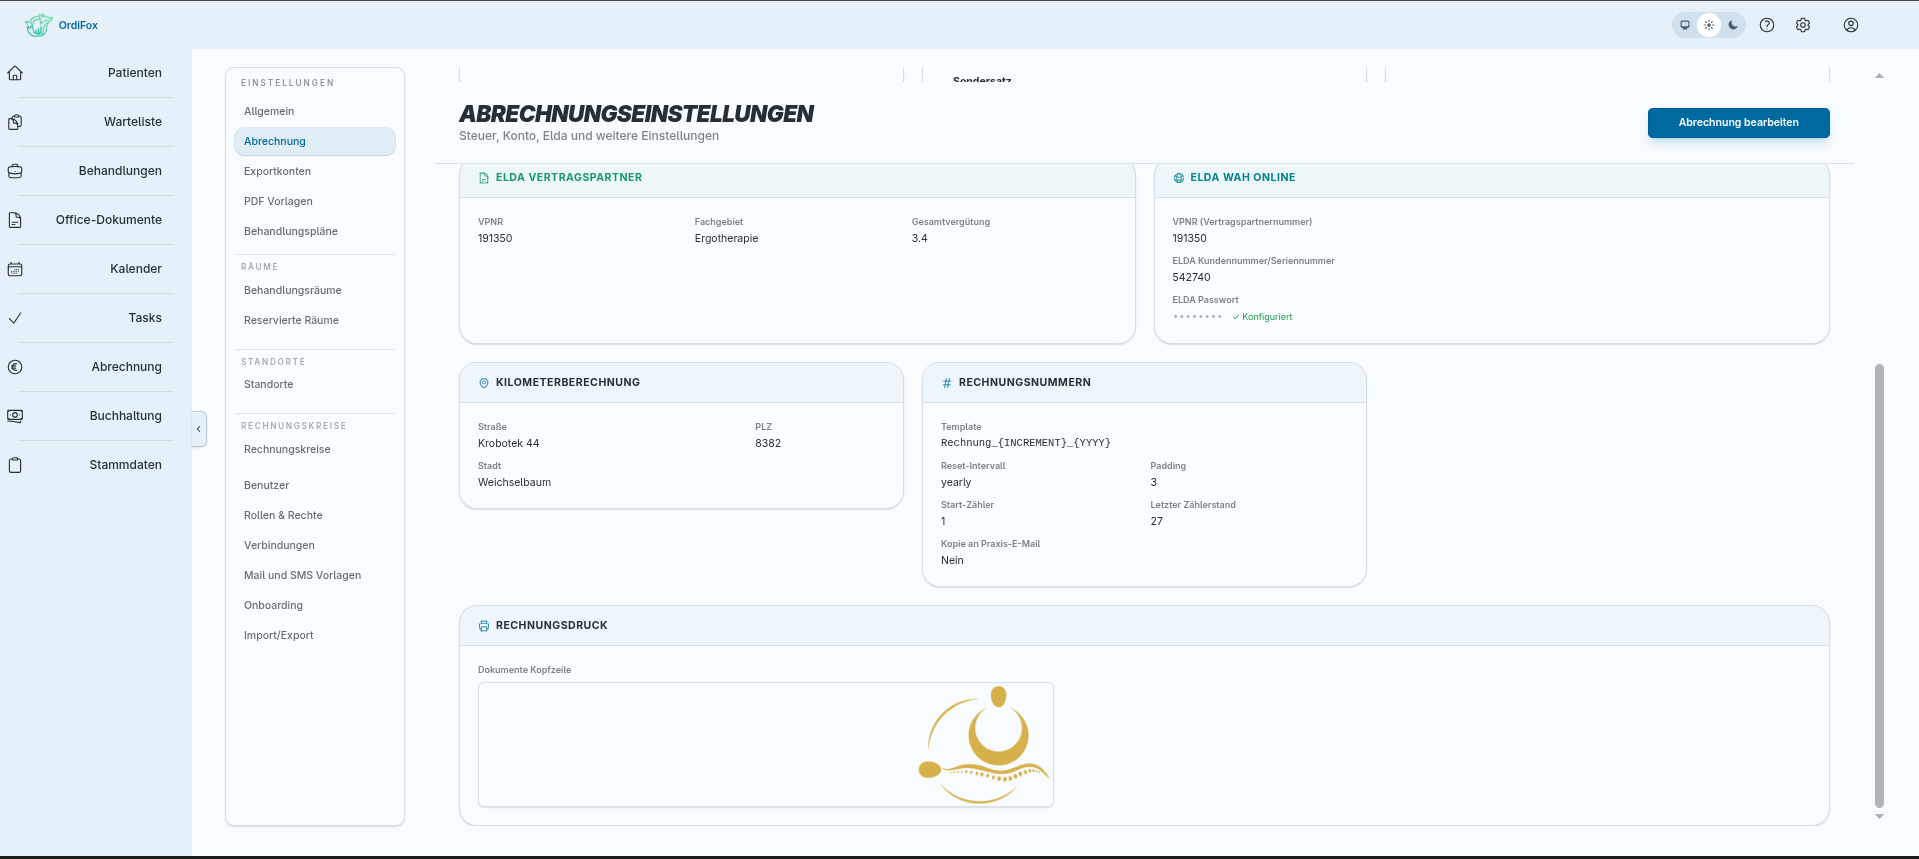Click Fachgebiet value Ergotherapie

point(726,238)
